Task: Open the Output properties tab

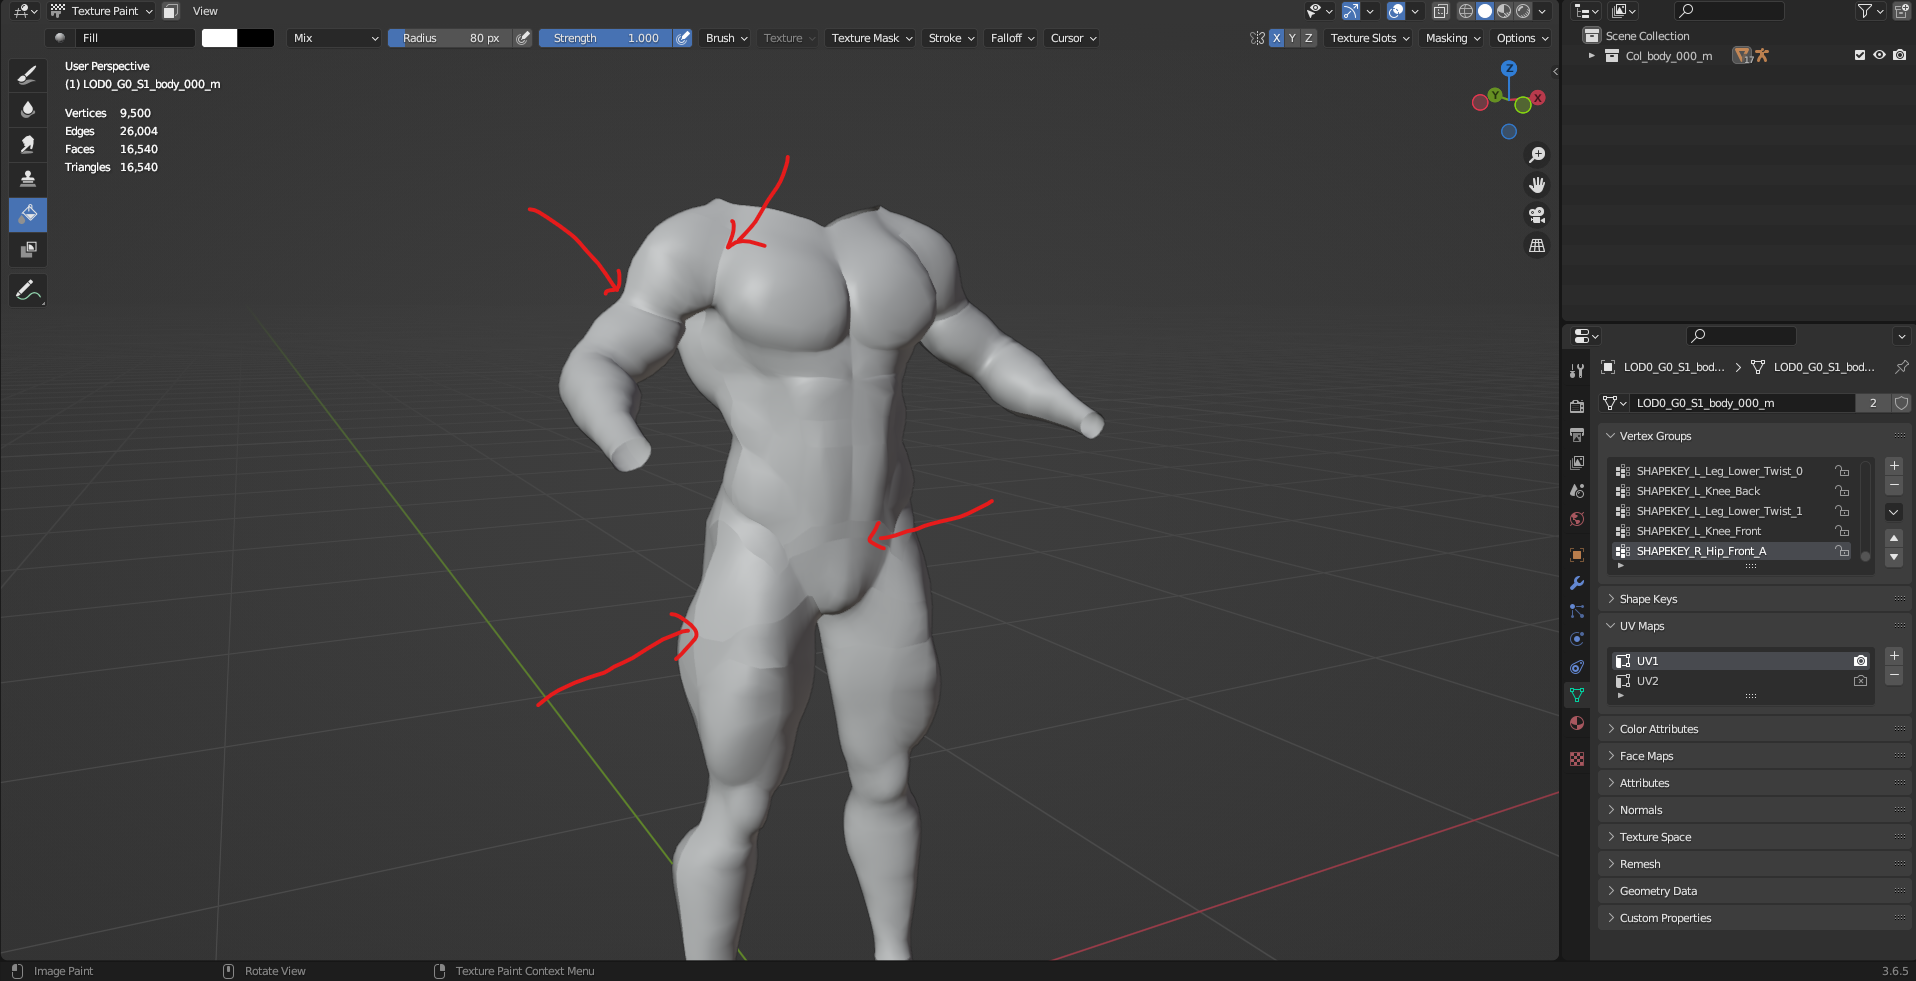Action: (x=1577, y=434)
